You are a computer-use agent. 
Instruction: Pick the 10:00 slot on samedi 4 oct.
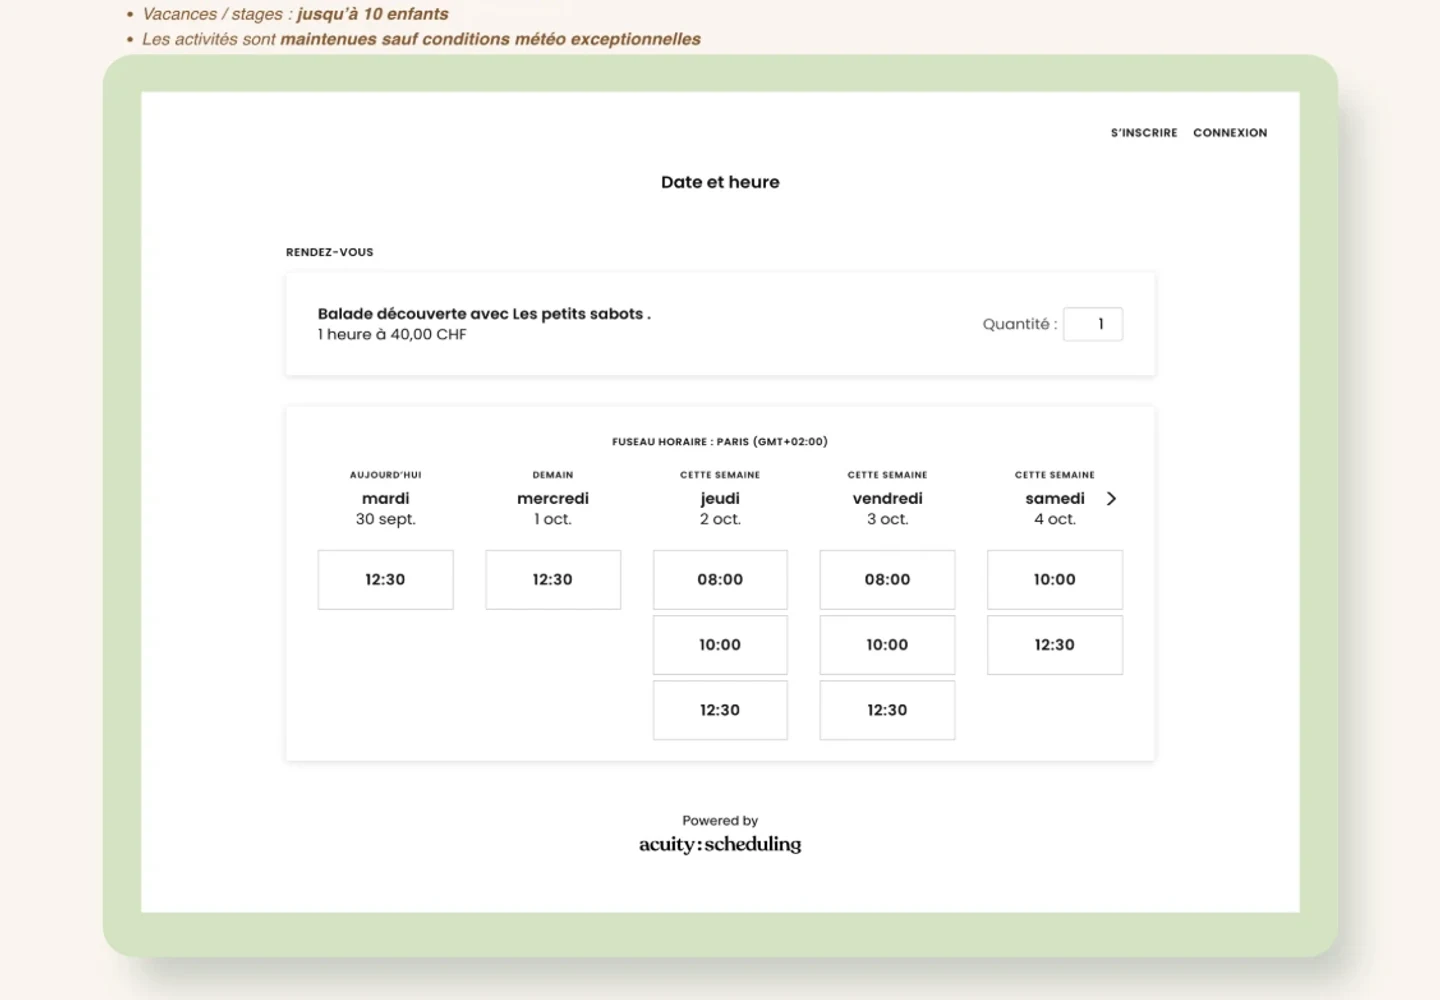pyautogui.click(x=1055, y=580)
